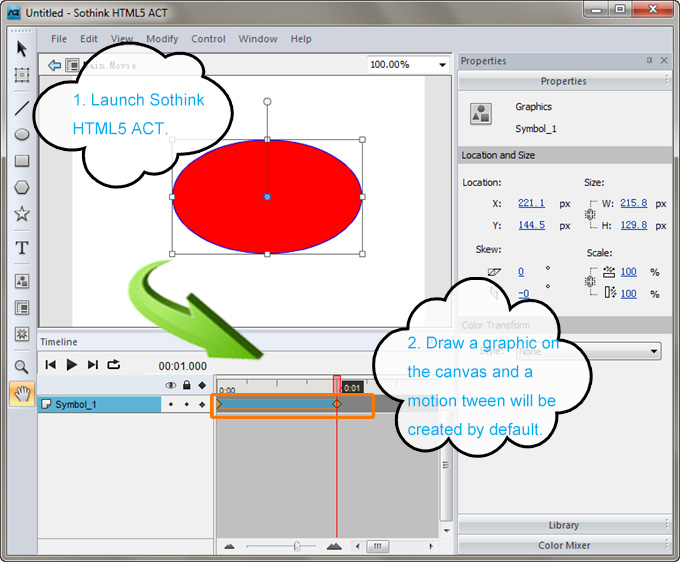This screenshot has height=562, width=680.
Task: Go to last frame
Action: coord(93,365)
